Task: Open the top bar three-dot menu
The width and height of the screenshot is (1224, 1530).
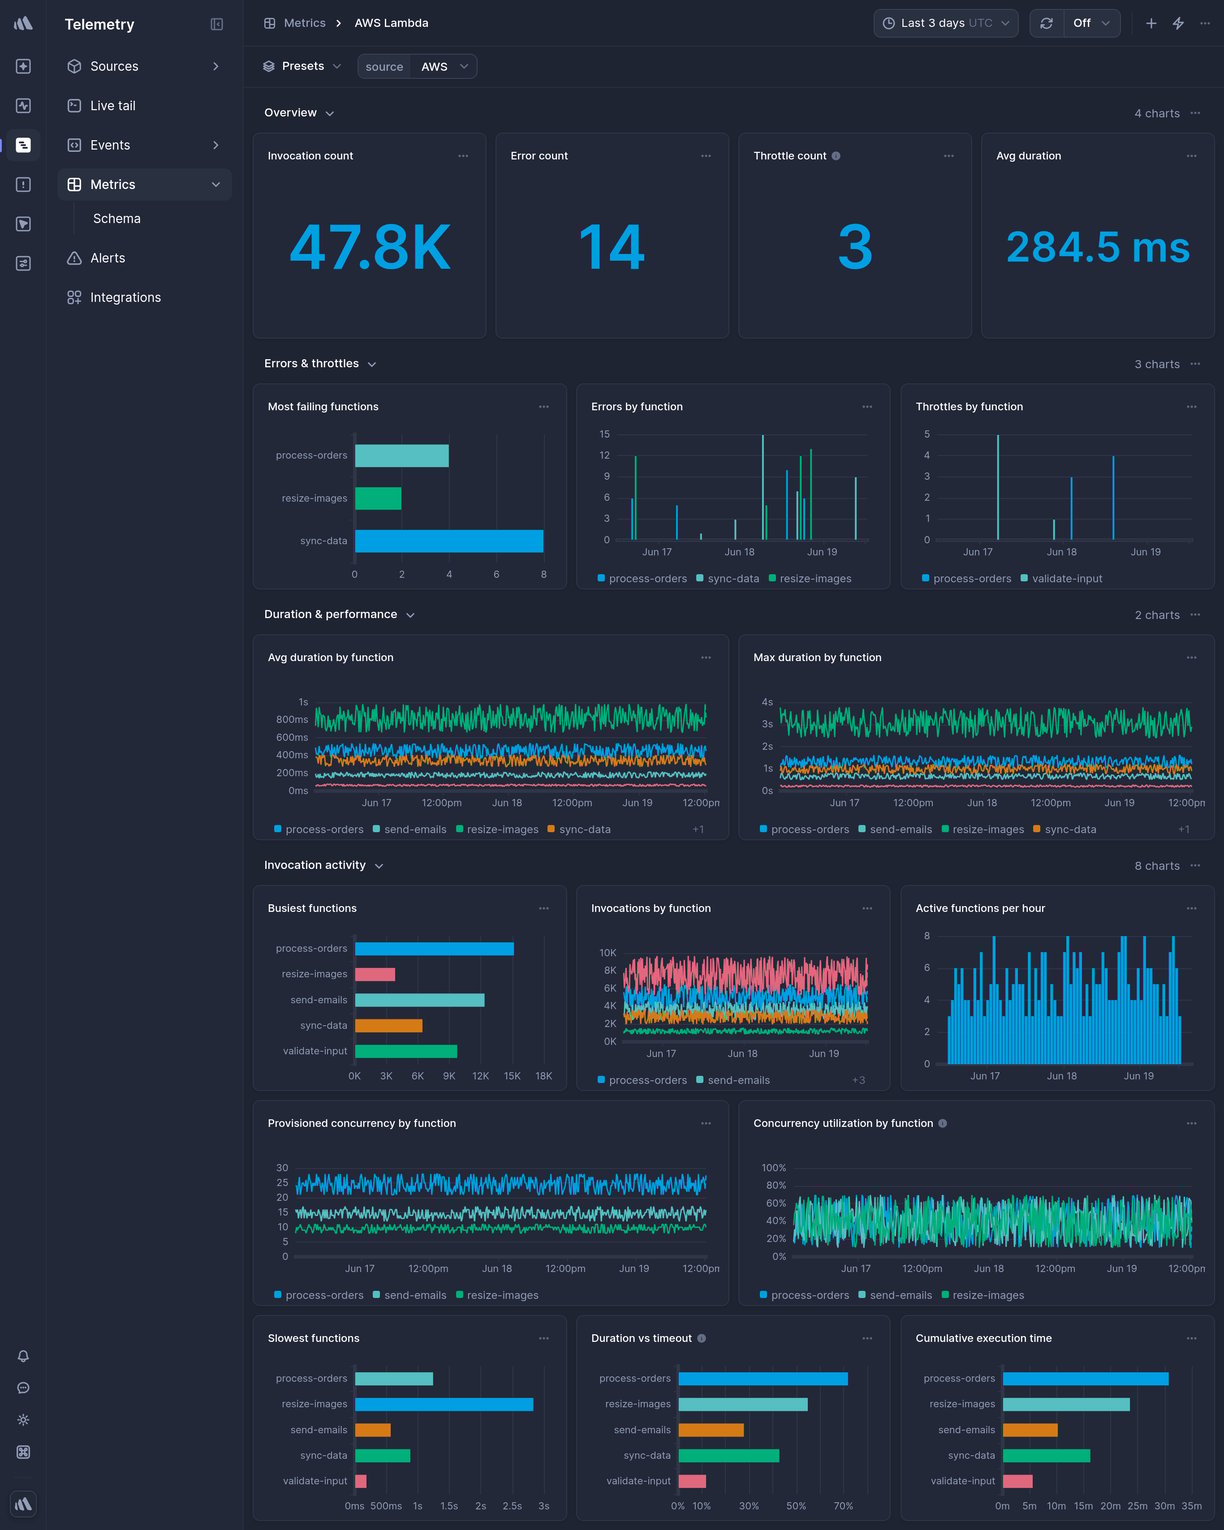Action: (x=1205, y=23)
